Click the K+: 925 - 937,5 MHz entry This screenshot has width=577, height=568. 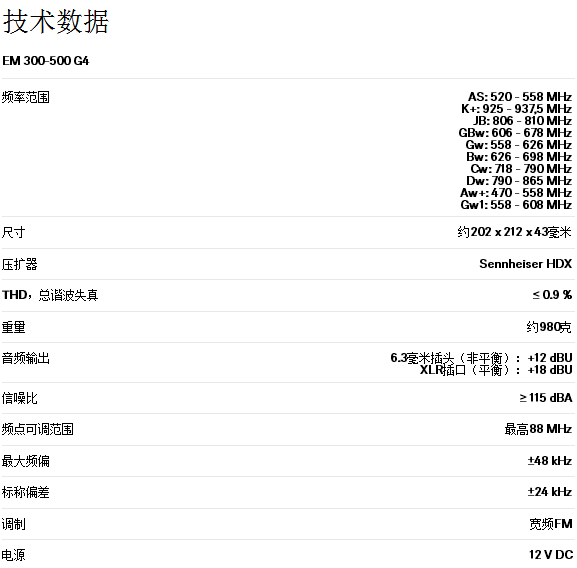point(517,109)
